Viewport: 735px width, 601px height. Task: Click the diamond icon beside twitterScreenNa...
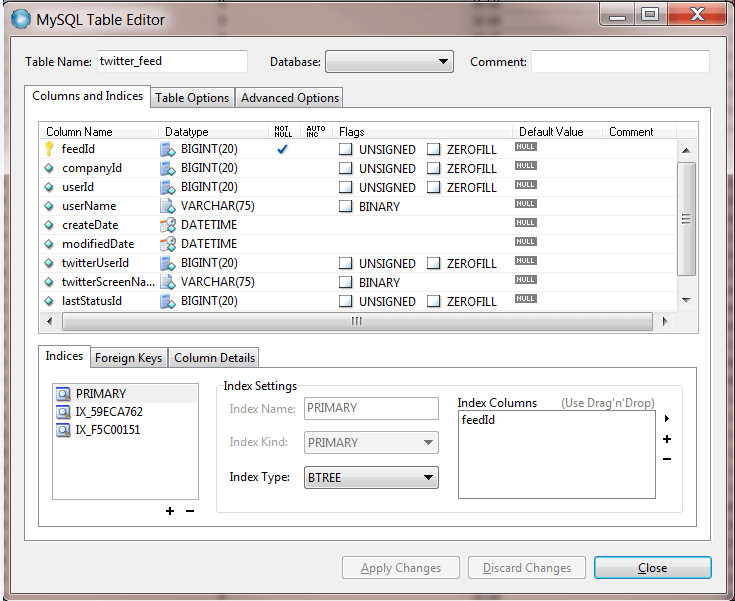coord(49,282)
